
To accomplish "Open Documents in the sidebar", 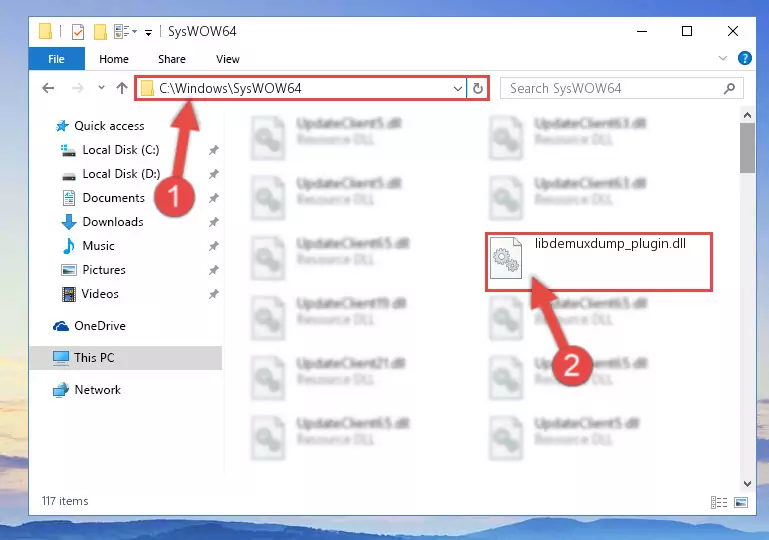I will pyautogui.click(x=113, y=198).
